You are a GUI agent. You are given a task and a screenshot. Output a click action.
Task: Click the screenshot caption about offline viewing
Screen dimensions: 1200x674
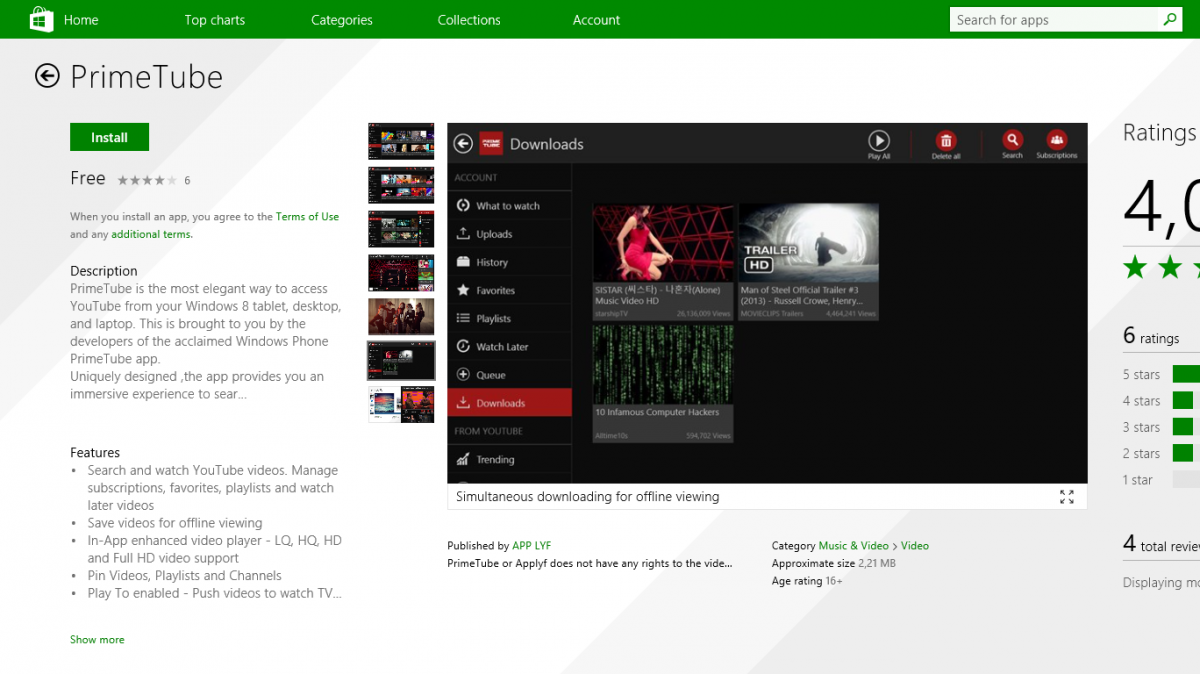point(587,497)
